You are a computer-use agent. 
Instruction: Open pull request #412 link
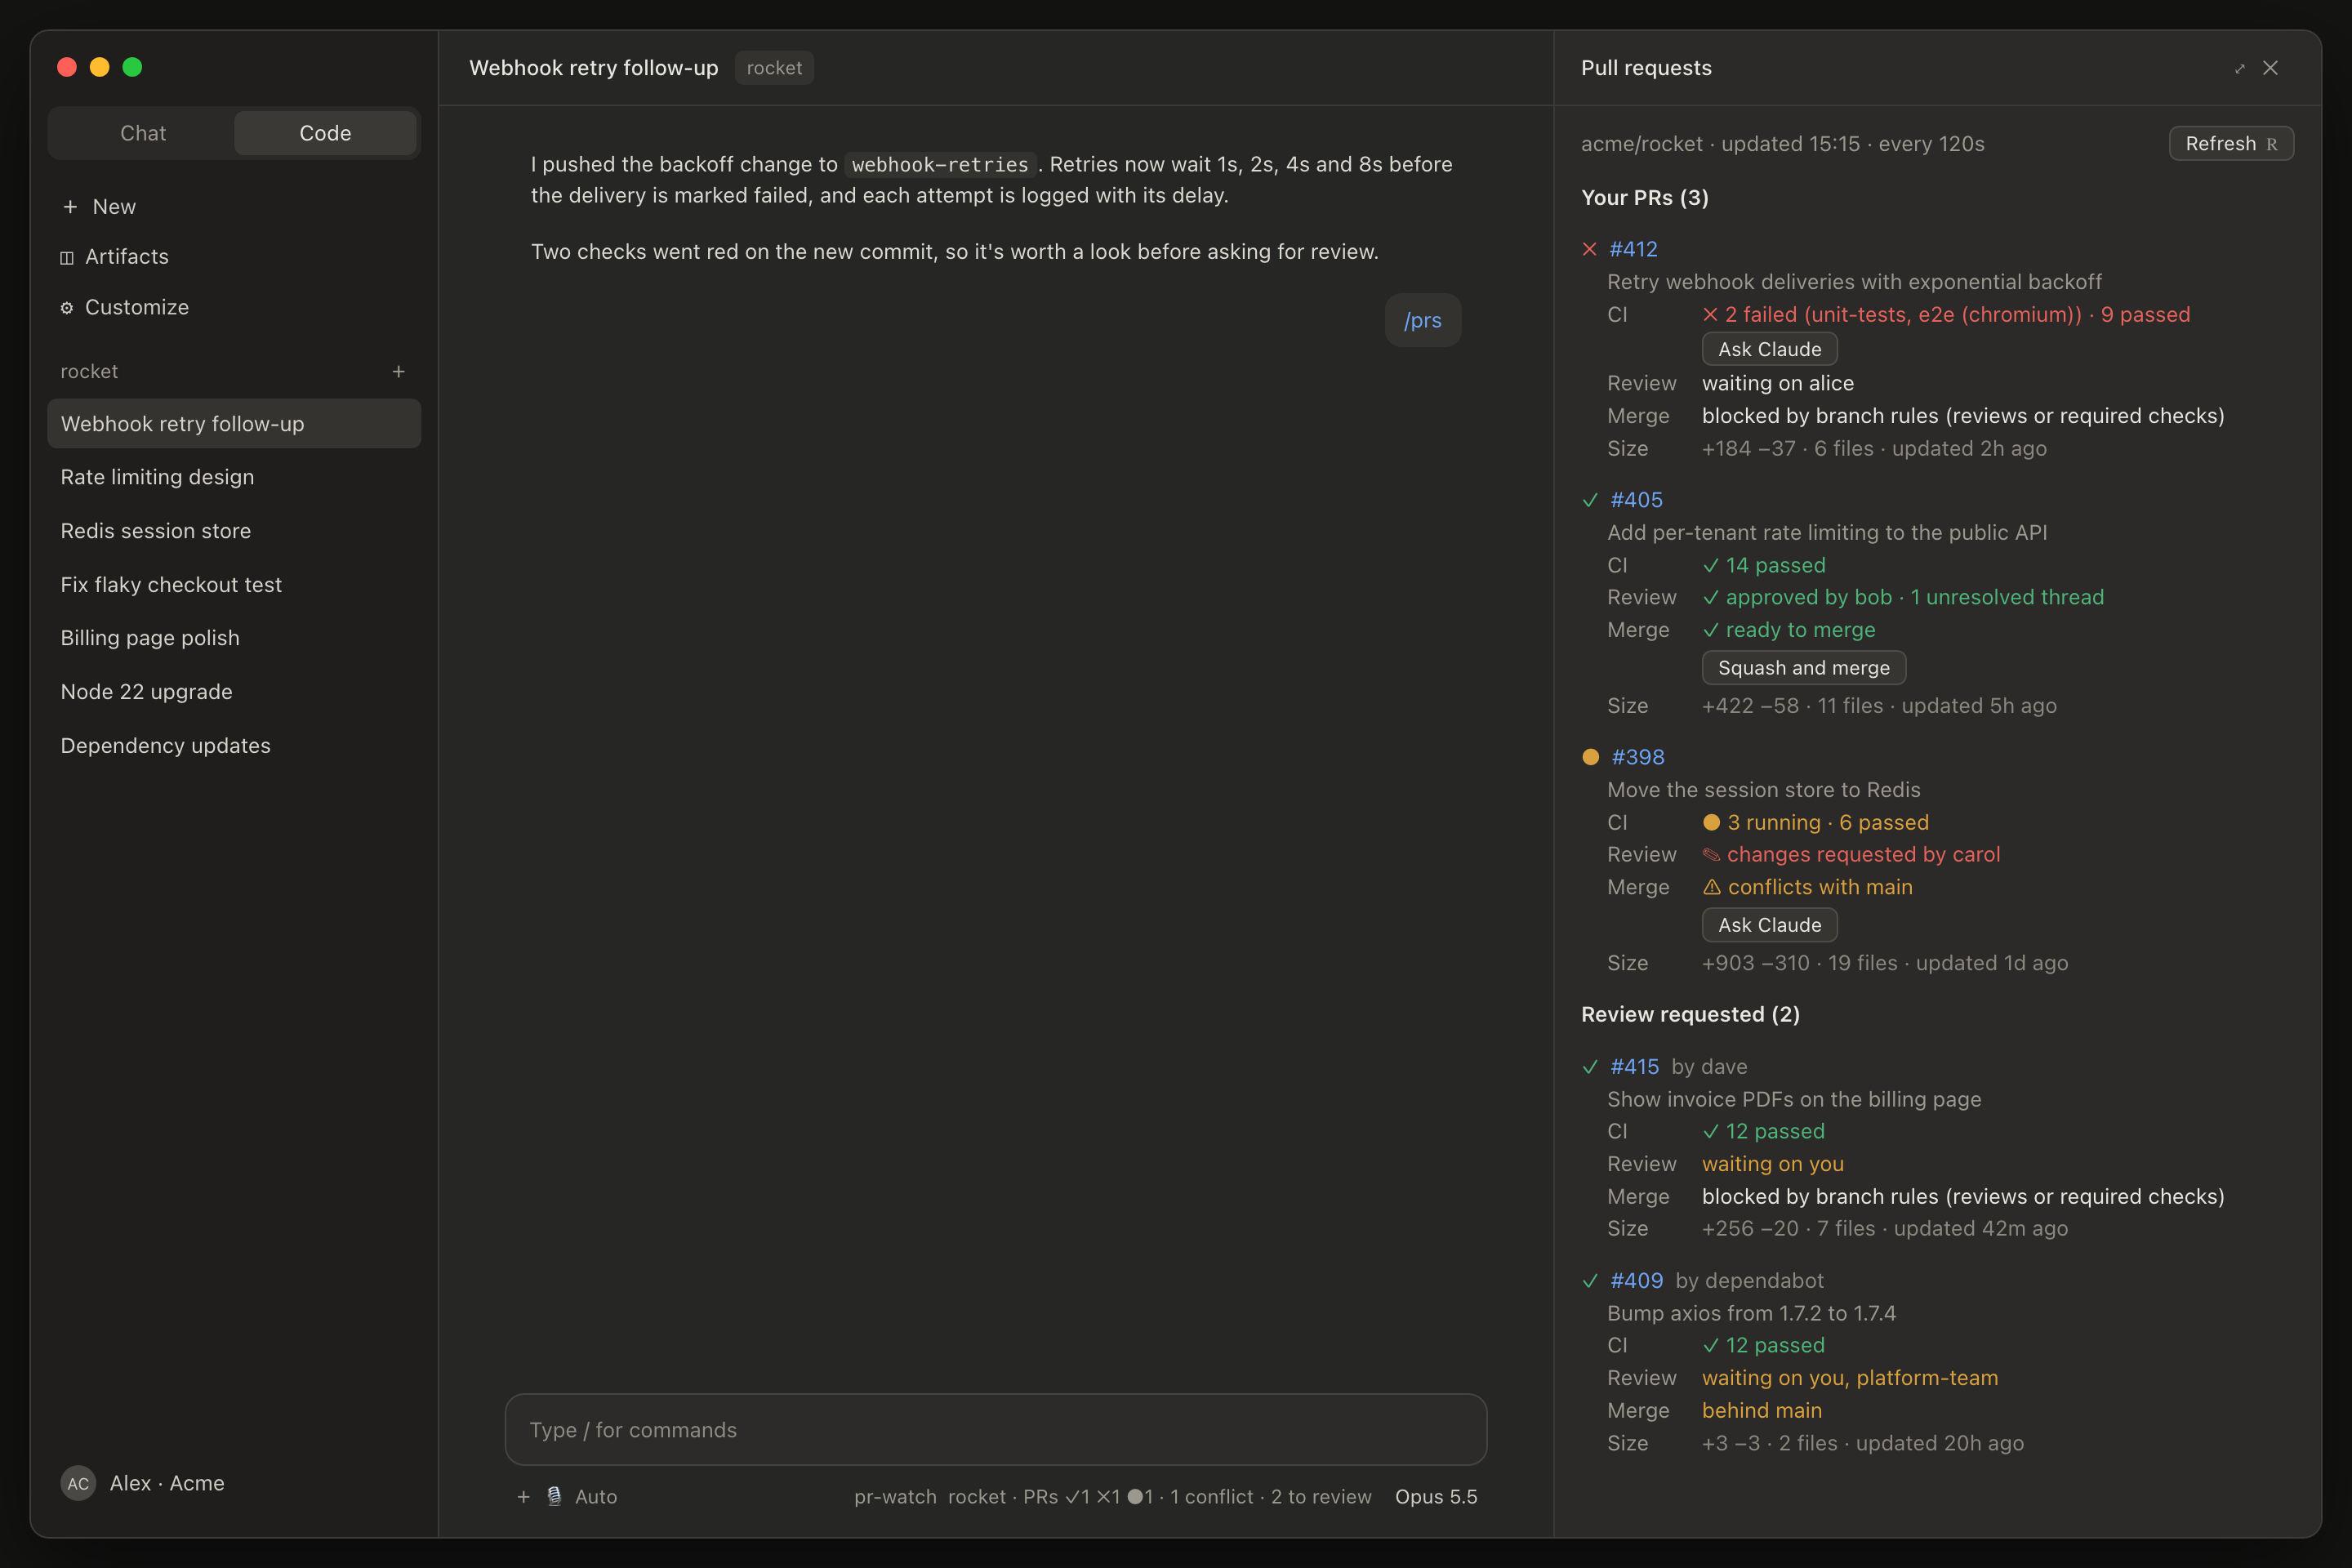pyautogui.click(x=1633, y=249)
